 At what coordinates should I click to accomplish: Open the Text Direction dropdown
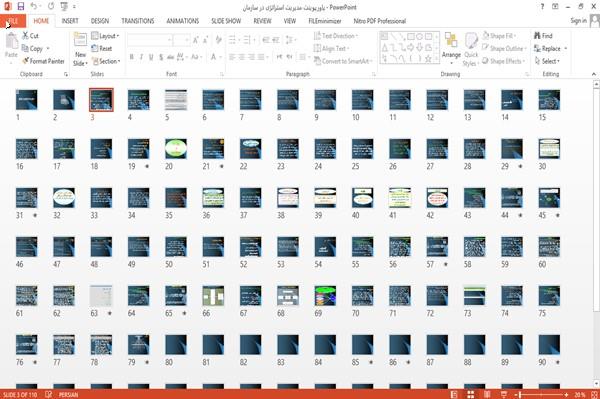[x=336, y=36]
